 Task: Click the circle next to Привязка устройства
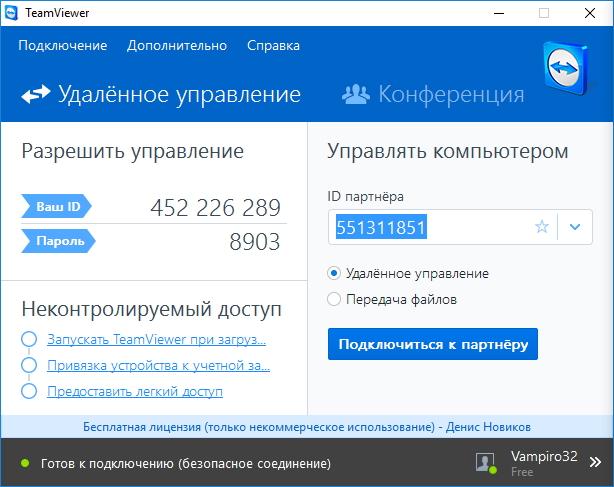pos(29,365)
